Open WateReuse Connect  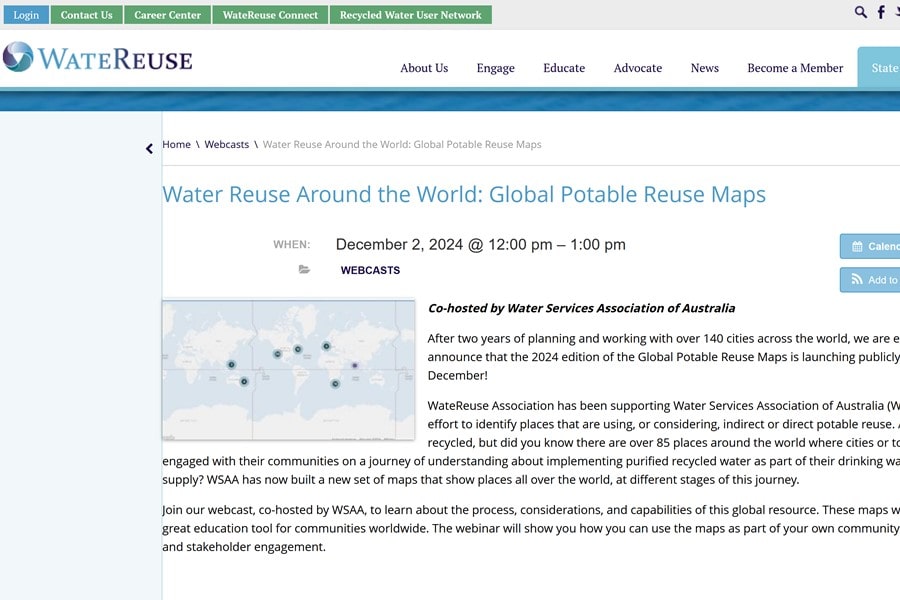[270, 15]
